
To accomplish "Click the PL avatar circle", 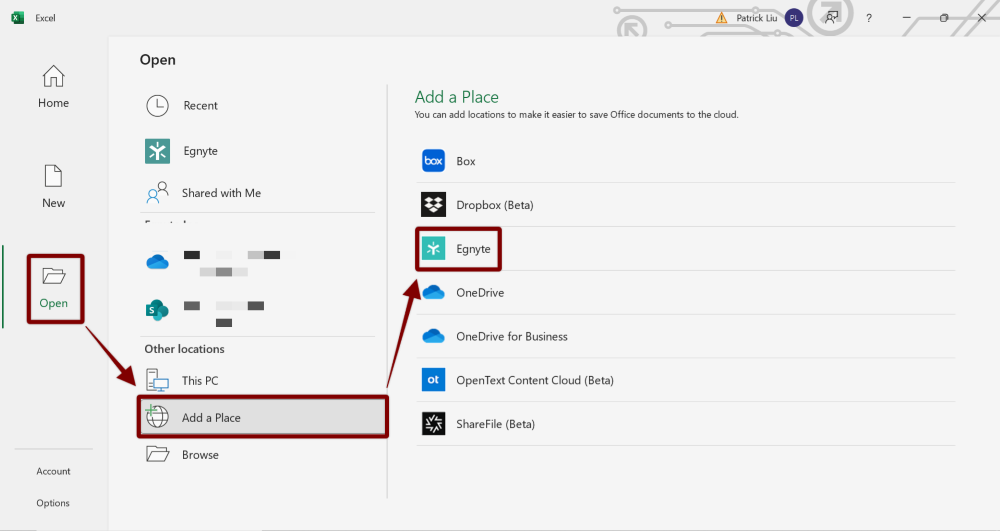I will tap(794, 18).
